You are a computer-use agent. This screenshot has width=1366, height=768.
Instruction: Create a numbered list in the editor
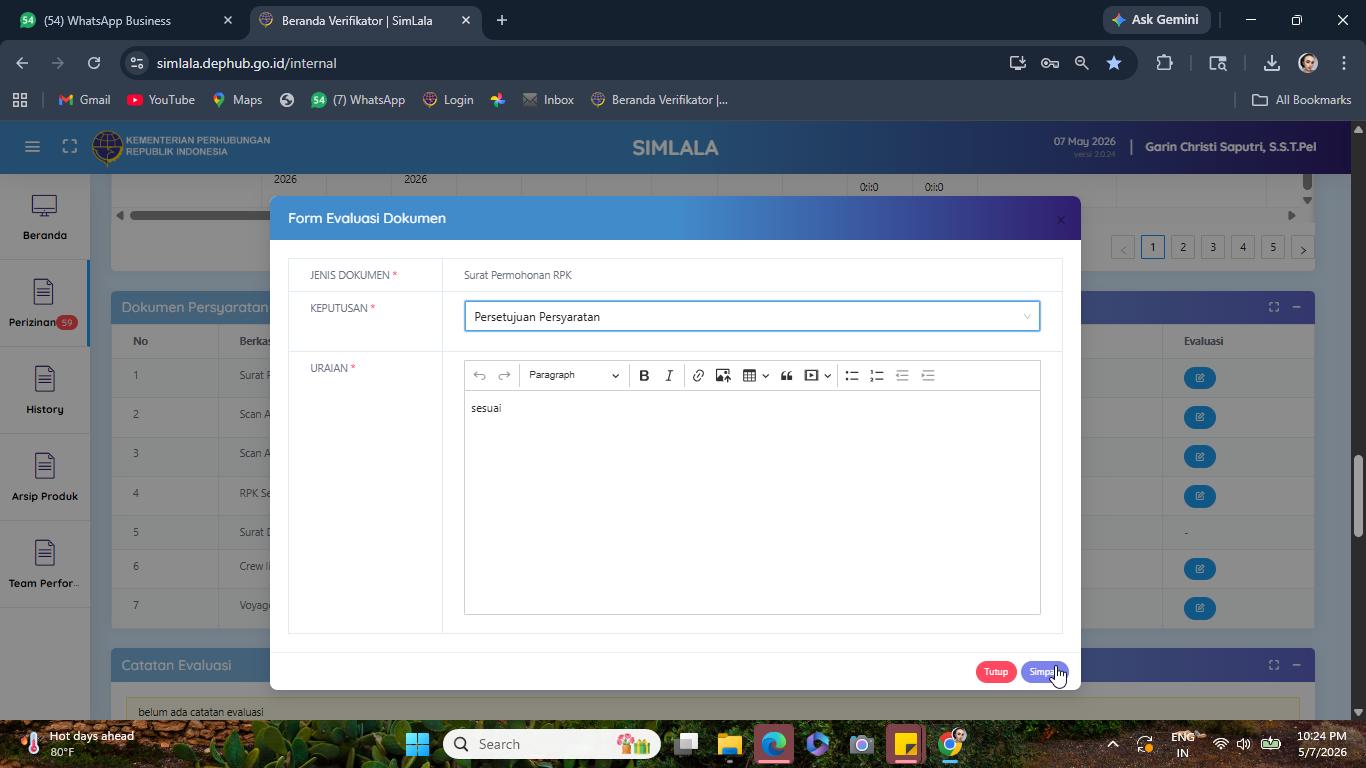pos(877,375)
